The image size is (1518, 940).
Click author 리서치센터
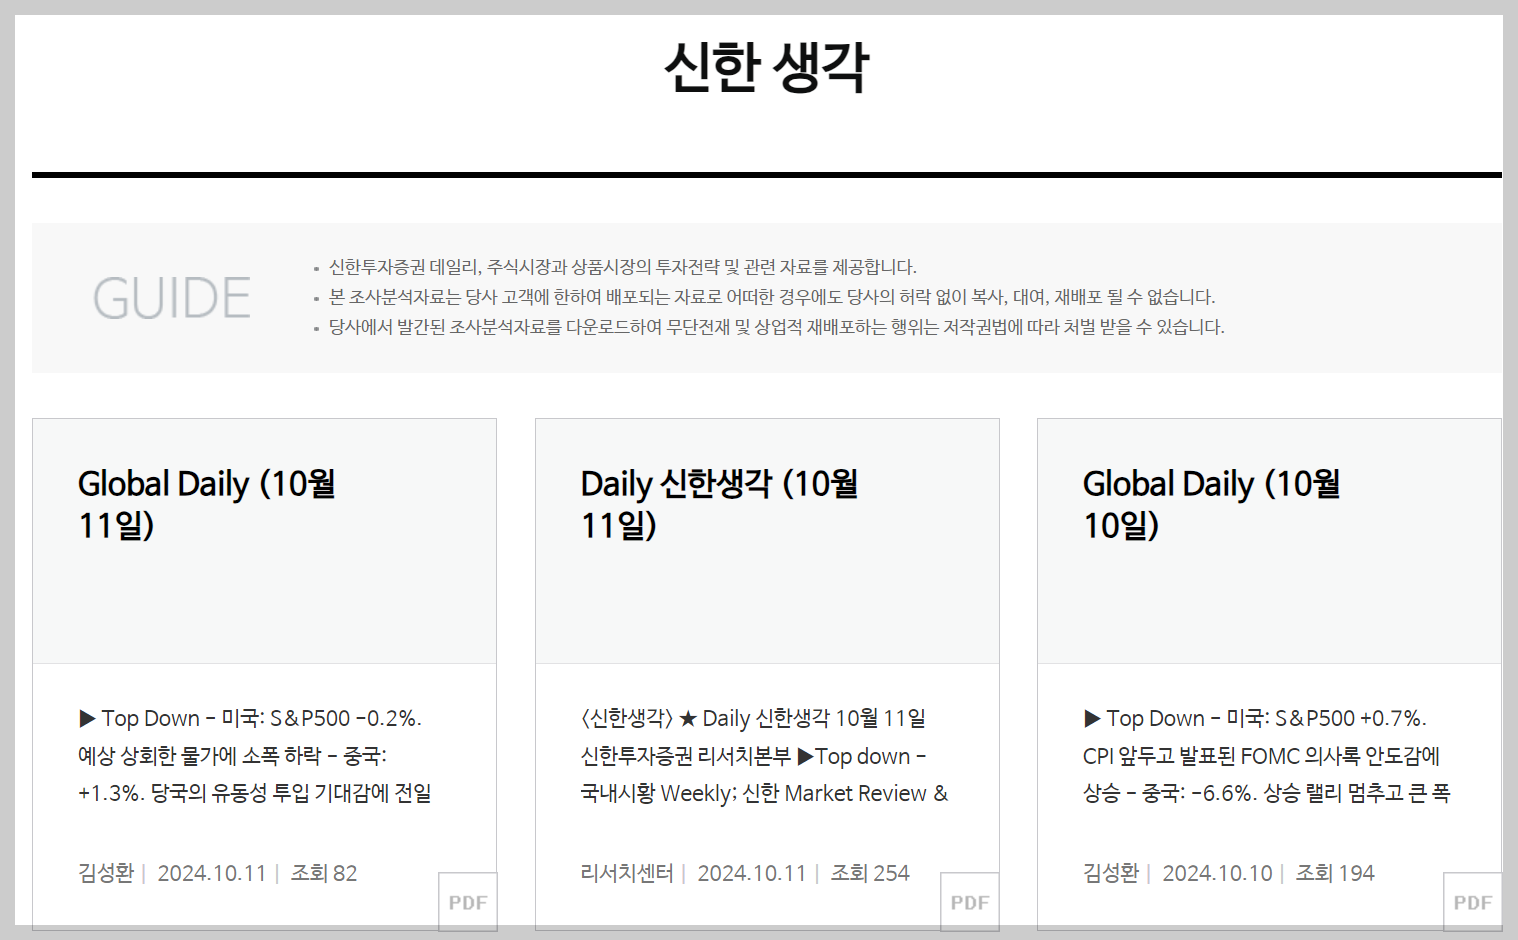tap(627, 873)
